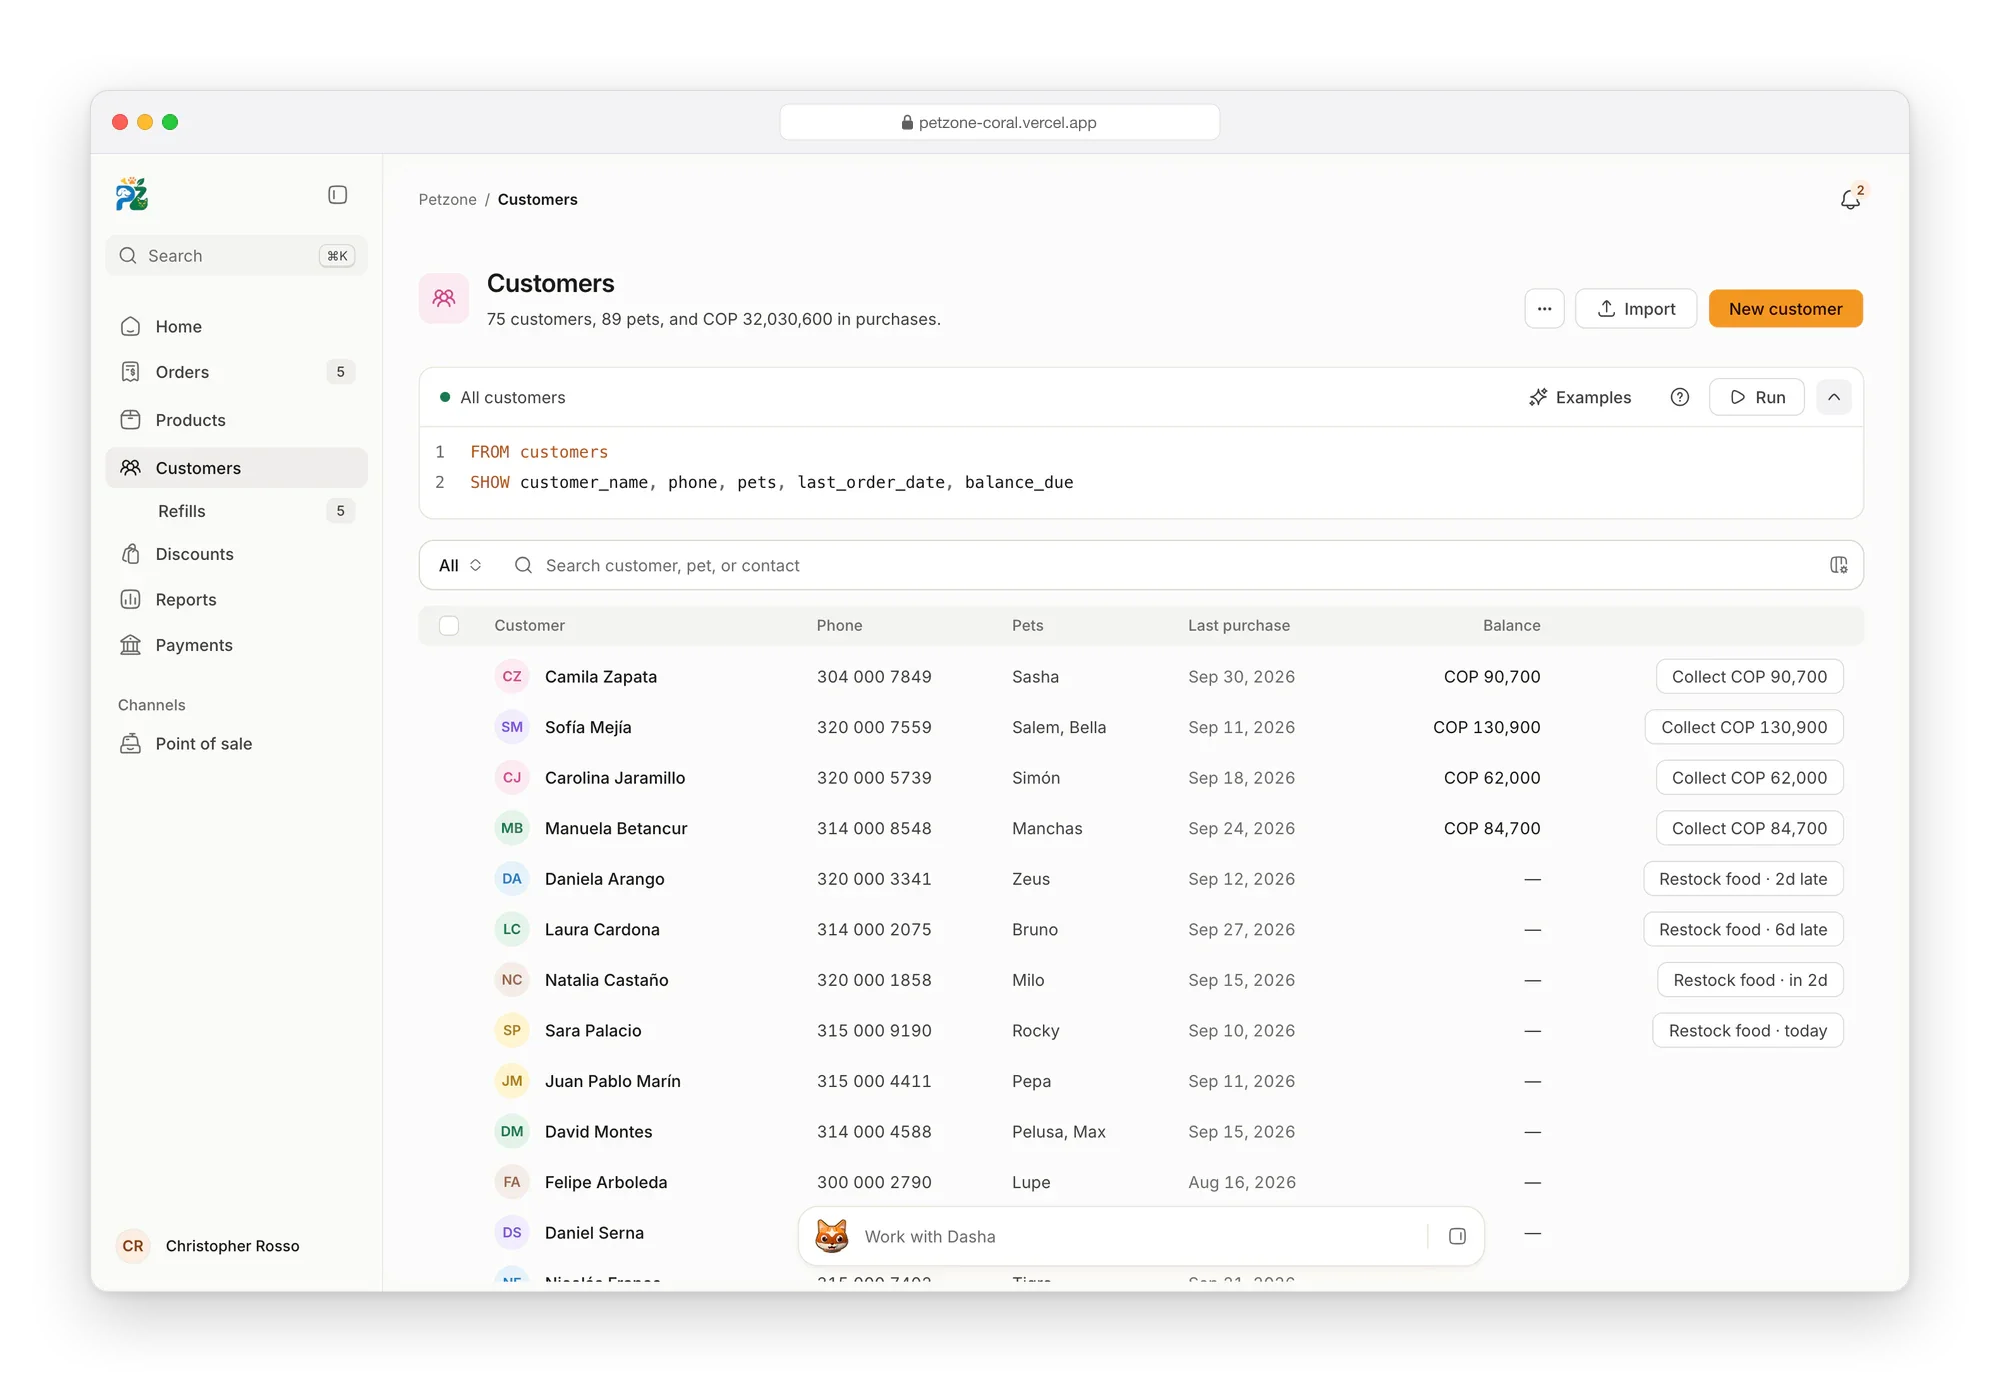Click Daniela Arango's DA avatar
This screenshot has width=2000, height=1382.
(512, 878)
